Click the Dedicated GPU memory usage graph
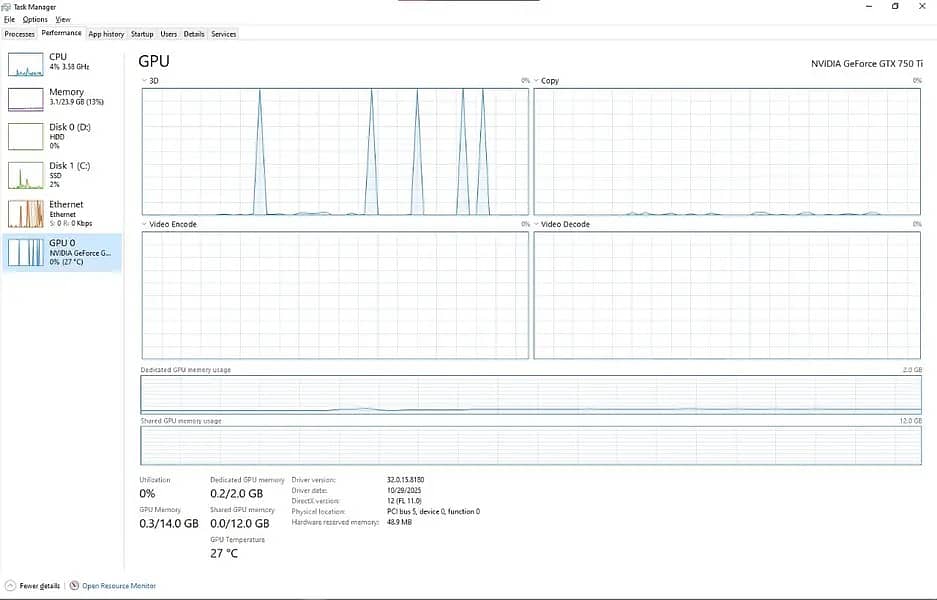 pyautogui.click(x=530, y=395)
